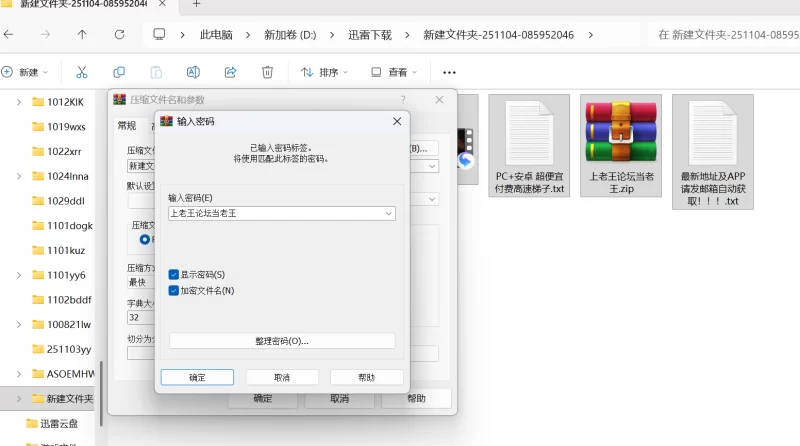Click the Cut scissors icon in toolbar

(82, 72)
